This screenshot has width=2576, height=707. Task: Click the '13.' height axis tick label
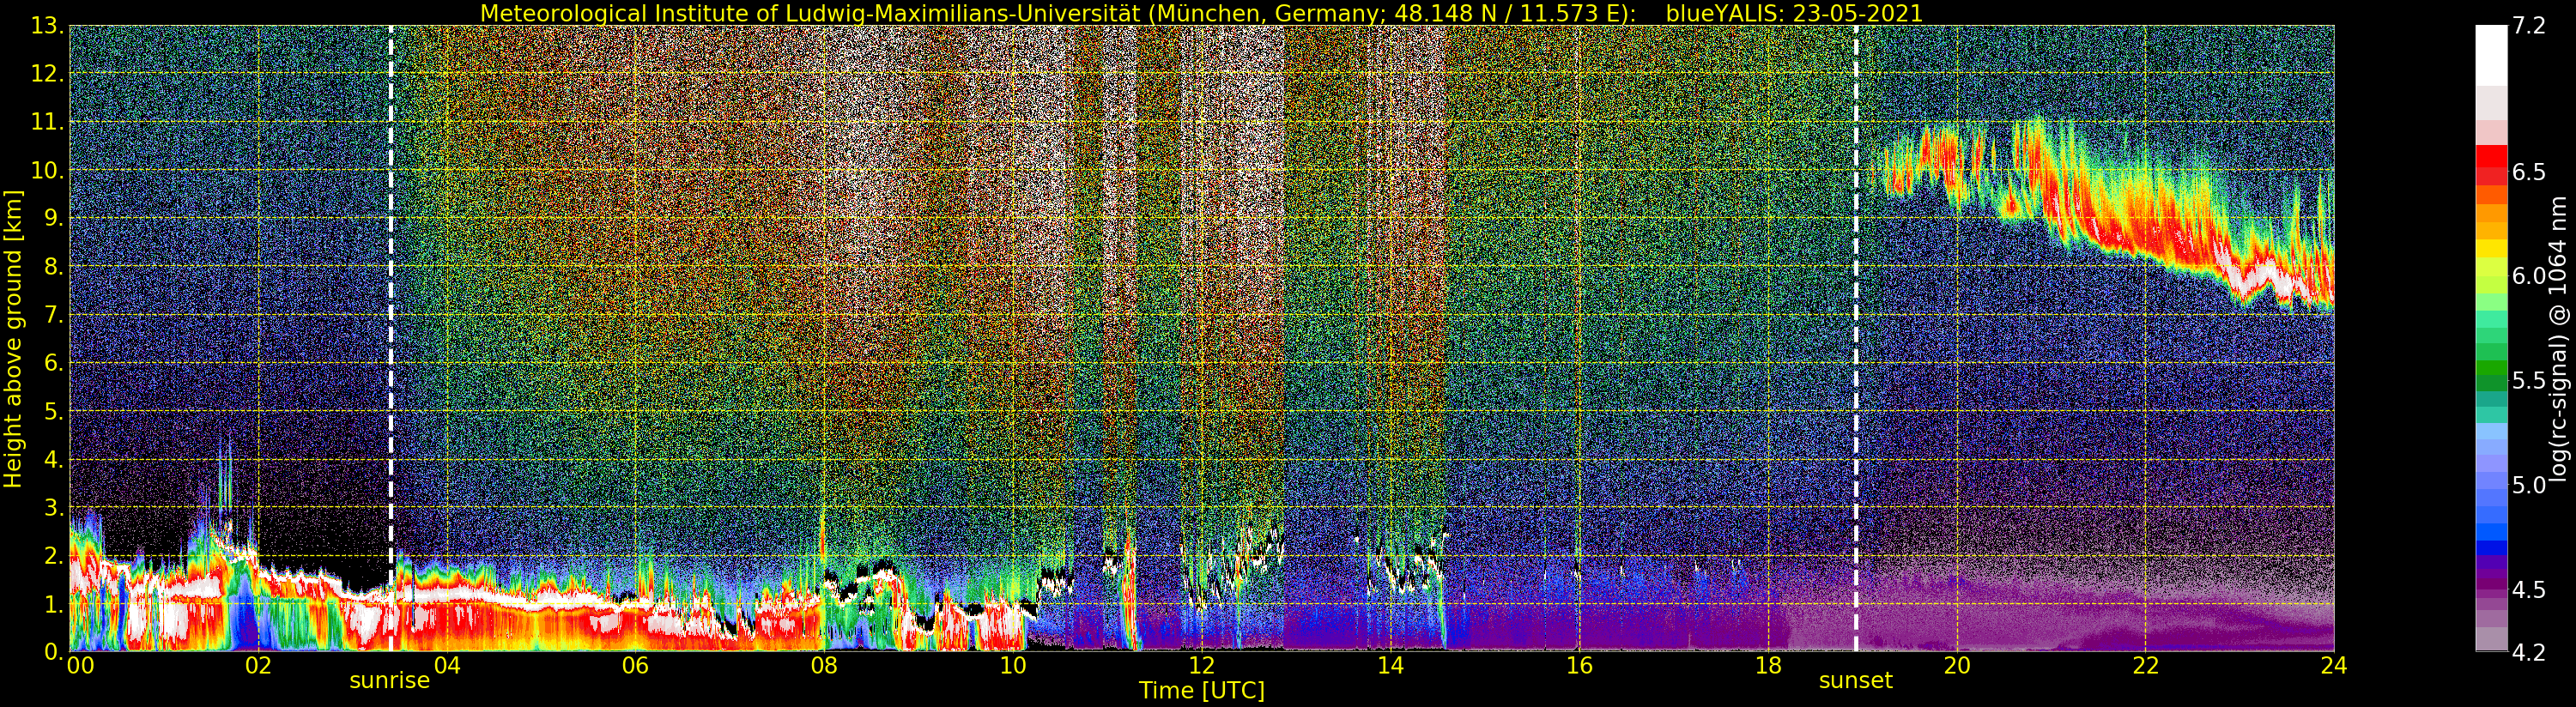point(48,26)
